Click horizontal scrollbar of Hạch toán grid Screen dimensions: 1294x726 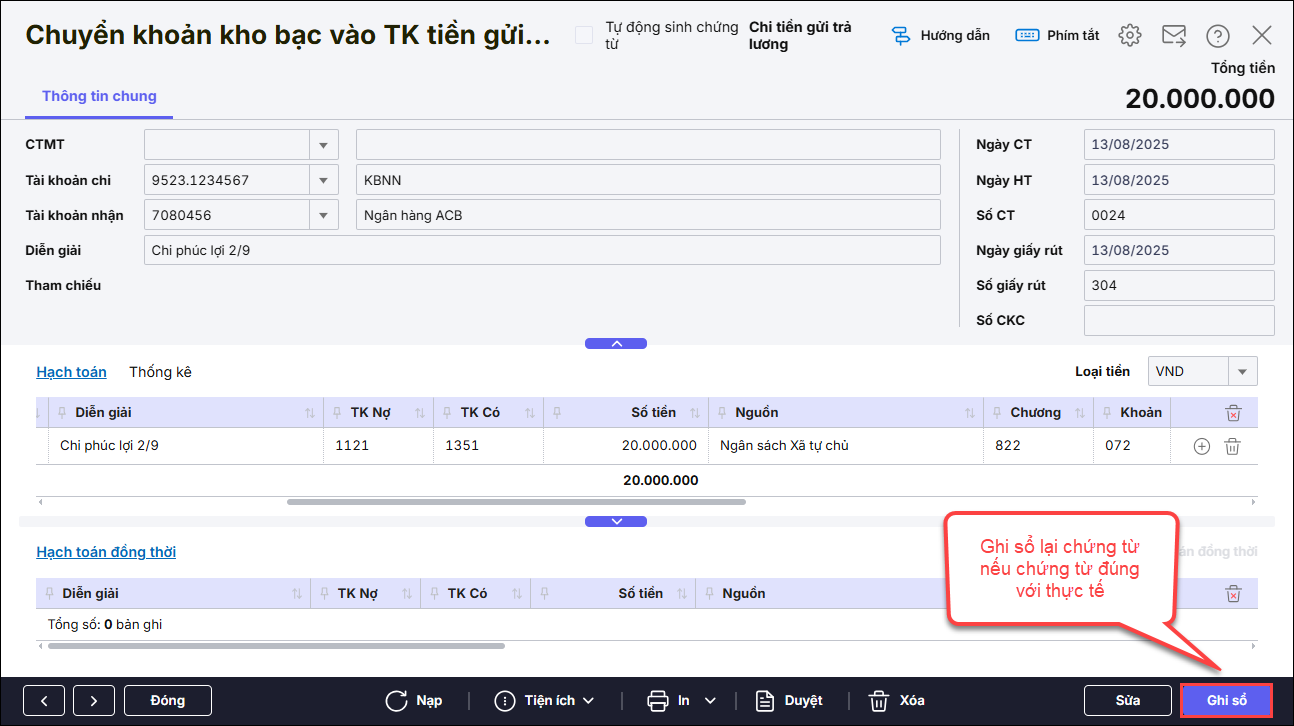[x=516, y=501]
